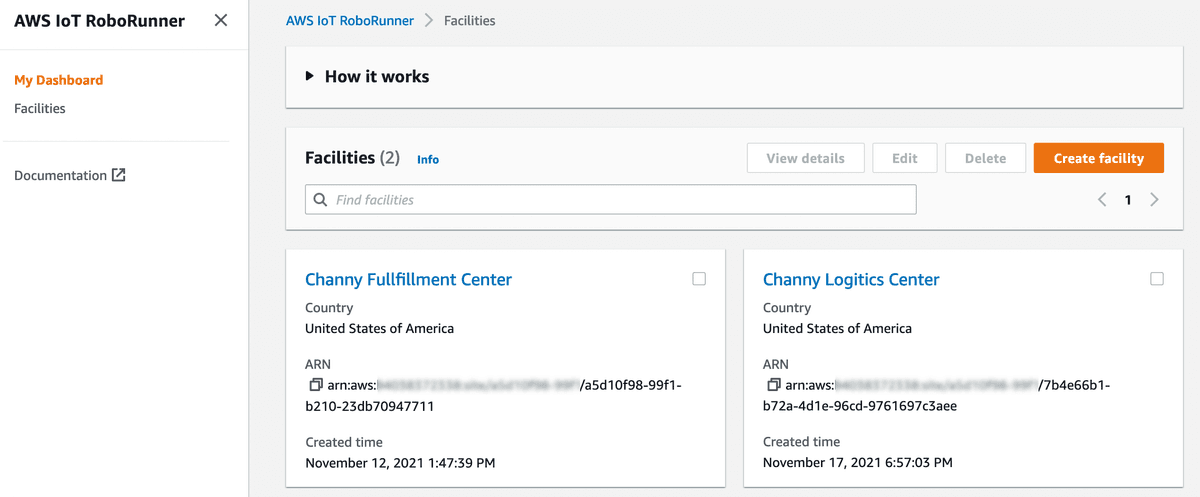Click the external link icon beside Documentation

pyautogui.click(x=118, y=175)
